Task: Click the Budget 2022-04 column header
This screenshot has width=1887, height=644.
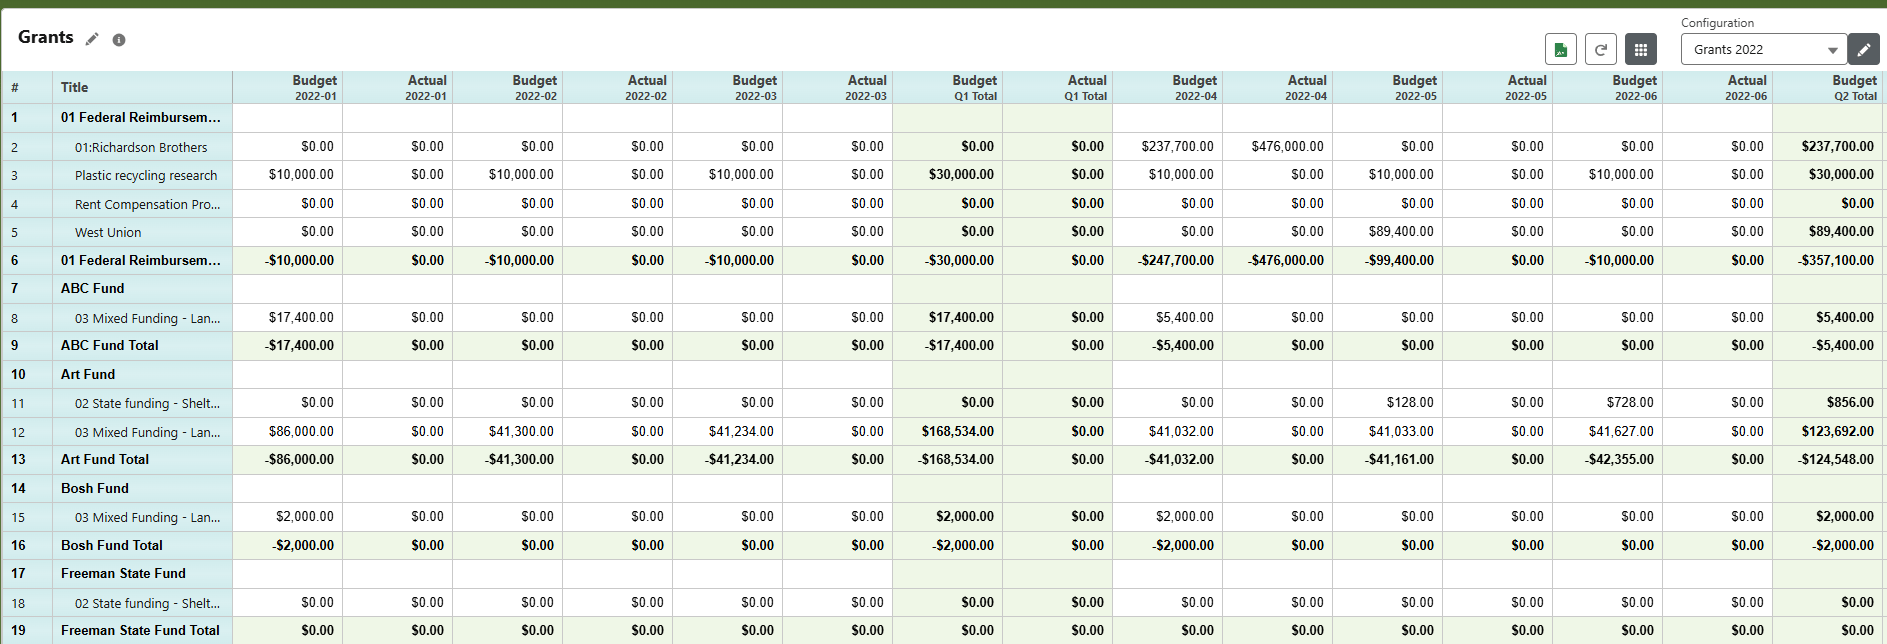Action: click(1168, 87)
